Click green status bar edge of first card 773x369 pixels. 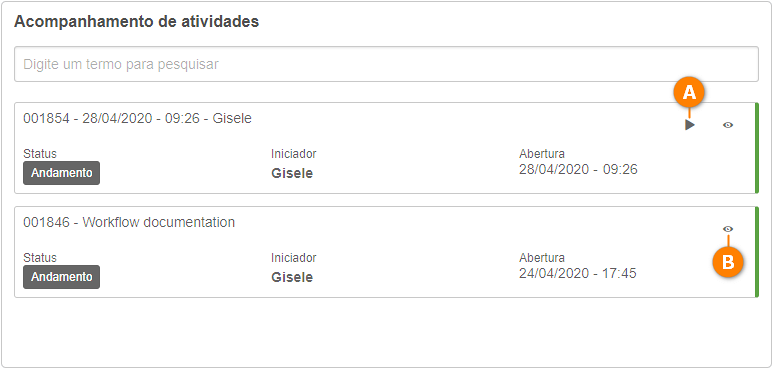pos(757,148)
